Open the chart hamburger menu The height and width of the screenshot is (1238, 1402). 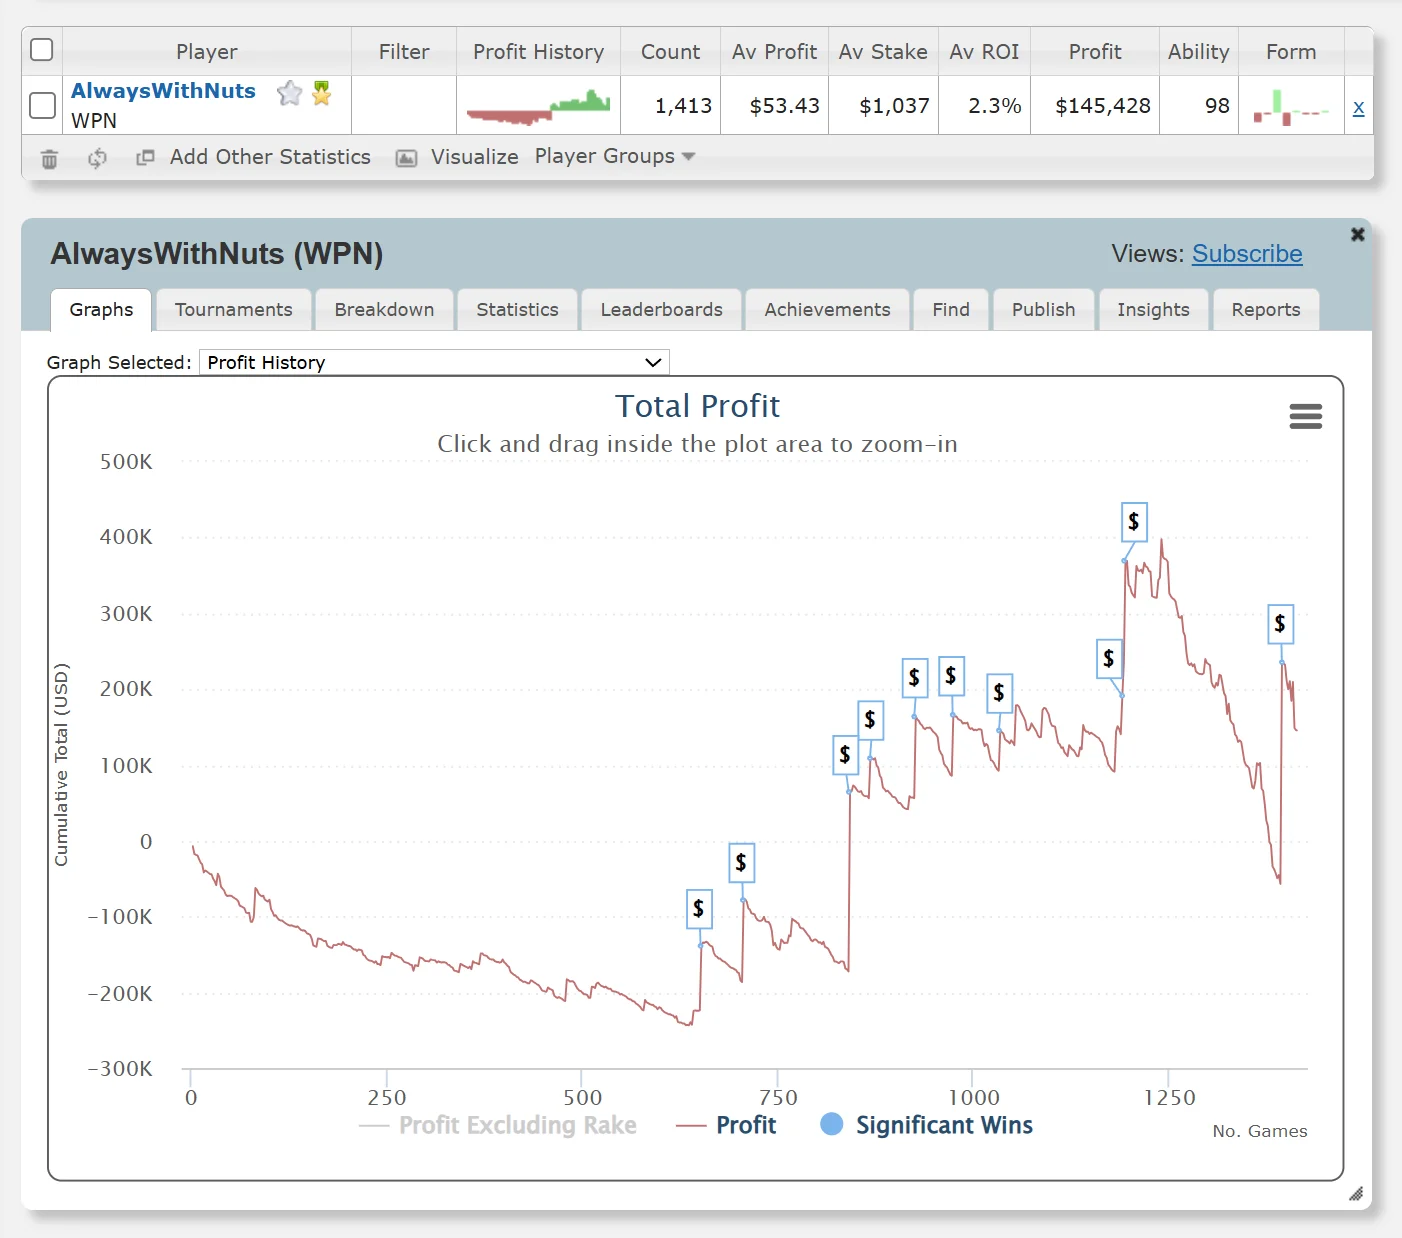(x=1305, y=416)
